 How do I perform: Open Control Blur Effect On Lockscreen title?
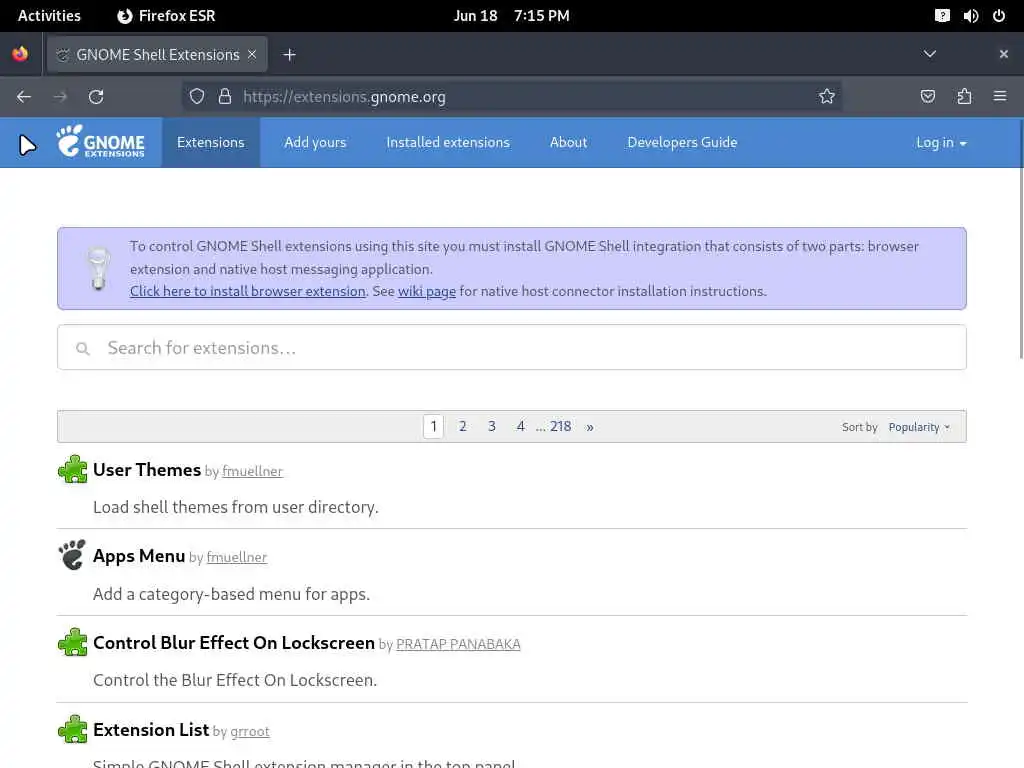[x=234, y=643]
